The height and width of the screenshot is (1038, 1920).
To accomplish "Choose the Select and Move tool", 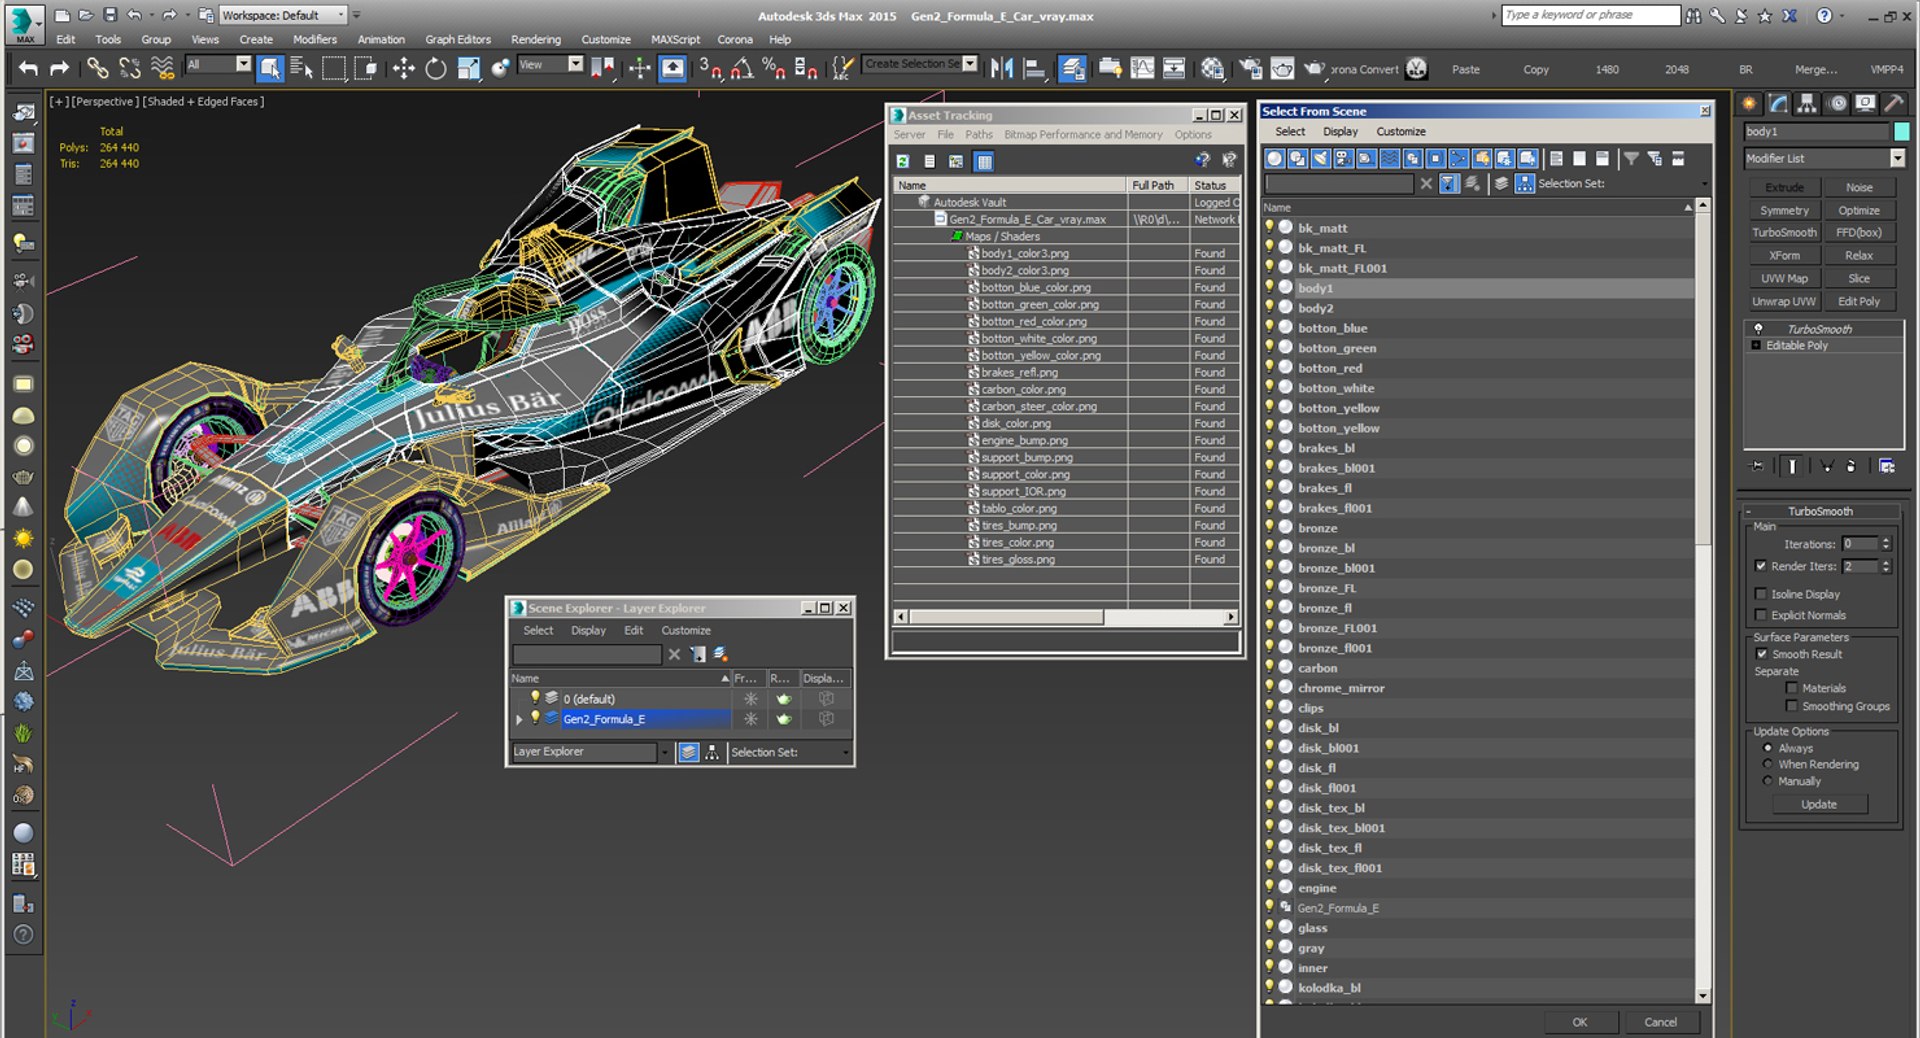I will [403, 68].
